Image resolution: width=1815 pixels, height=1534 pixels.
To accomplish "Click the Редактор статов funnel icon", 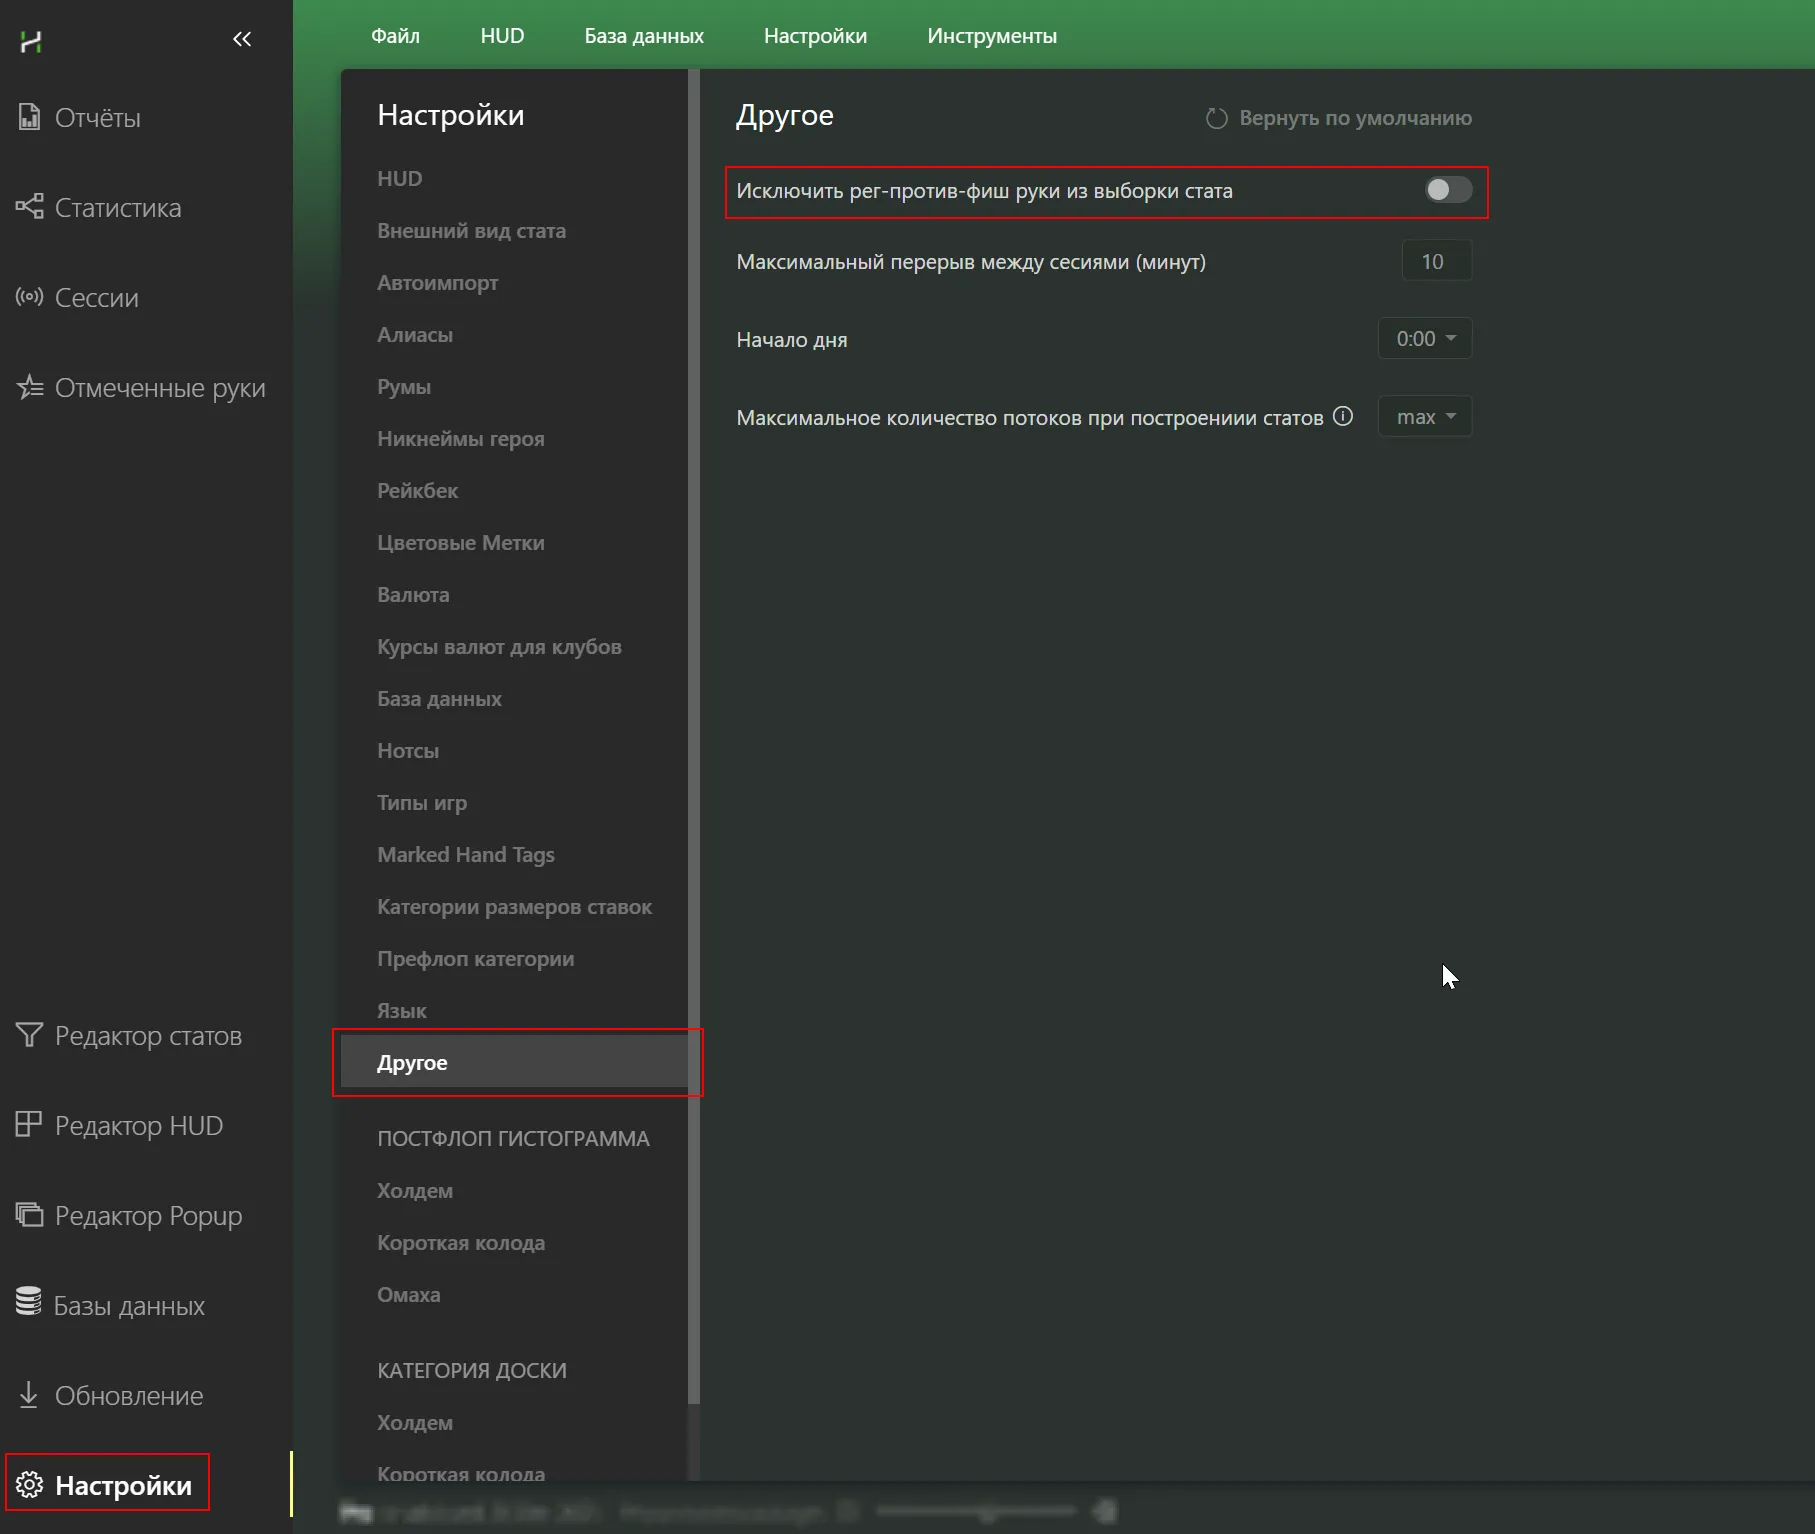I will coord(29,1035).
